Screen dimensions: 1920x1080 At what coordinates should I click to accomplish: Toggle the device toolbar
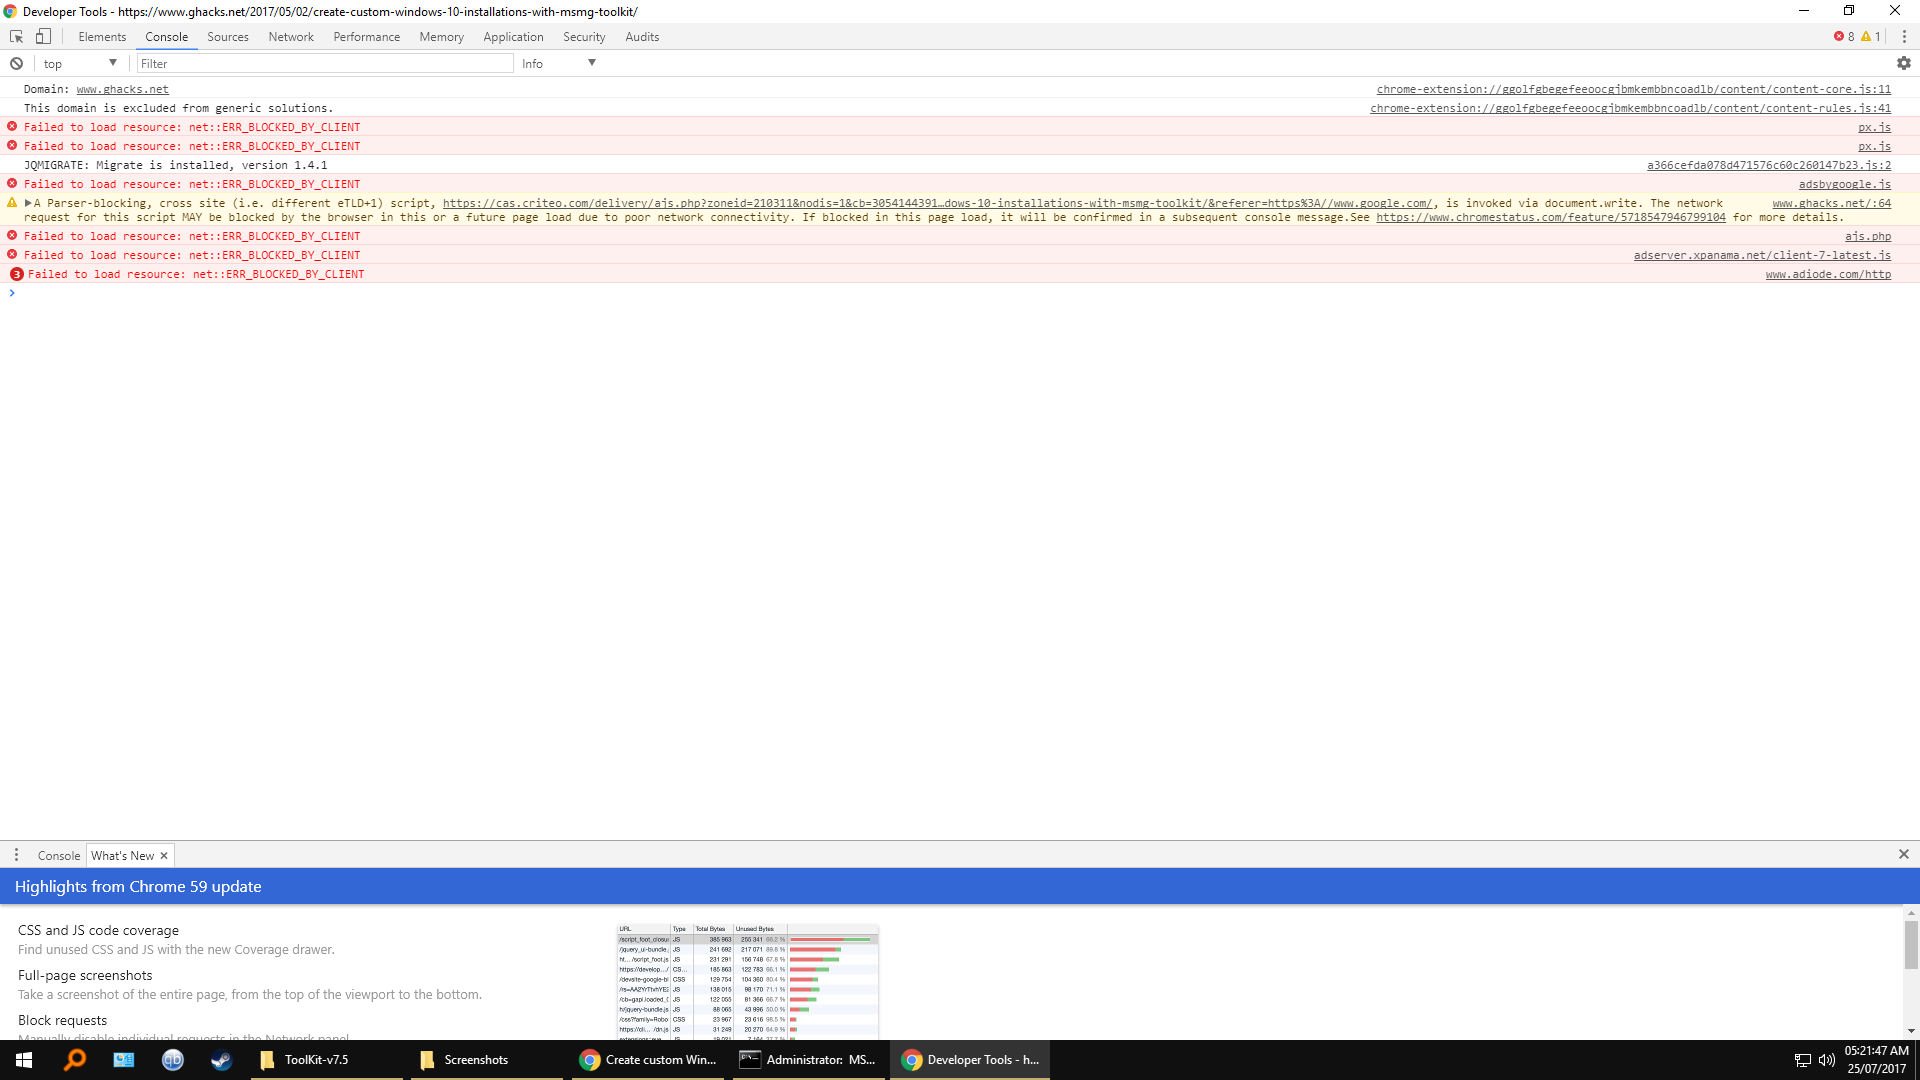(x=43, y=36)
